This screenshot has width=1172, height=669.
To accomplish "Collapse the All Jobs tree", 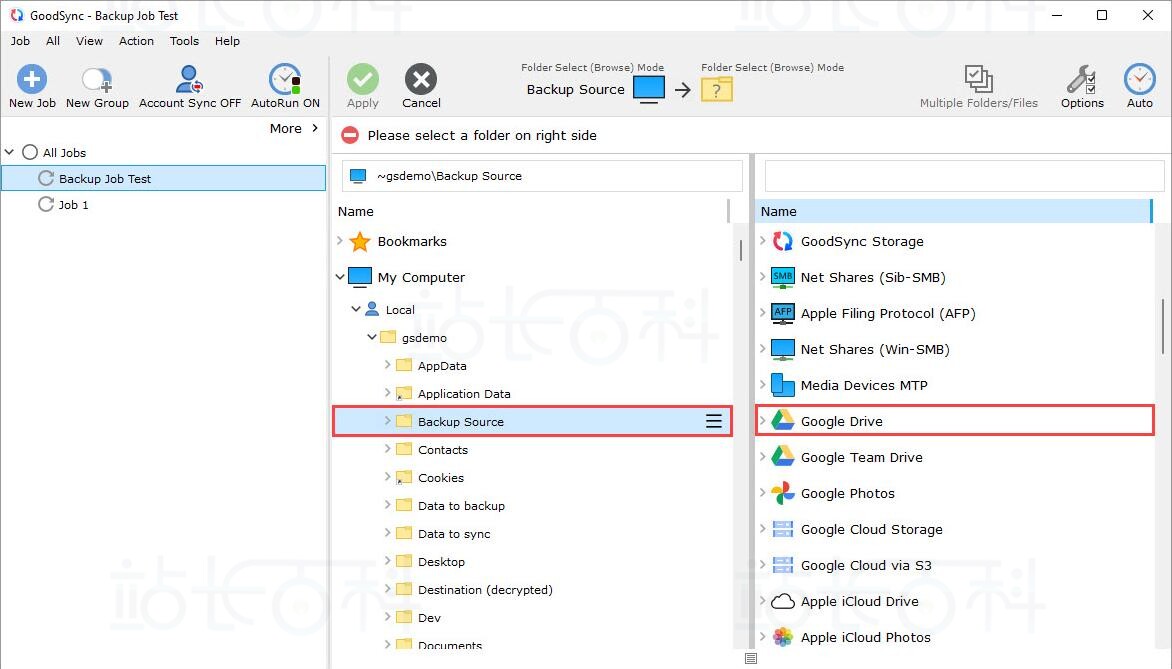I will (9, 152).
